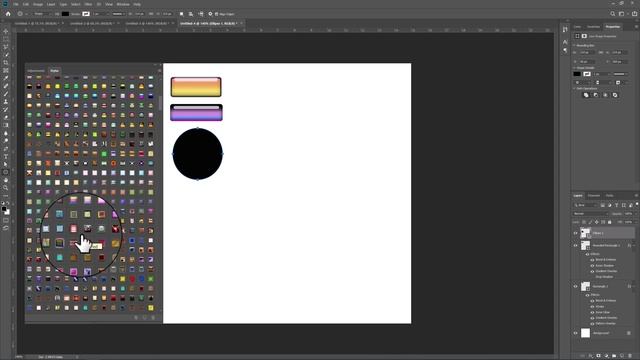Click the Stroke swatch in options bar
Image resolution: width=640 pixels, height=360 pixels.
coord(86,14)
